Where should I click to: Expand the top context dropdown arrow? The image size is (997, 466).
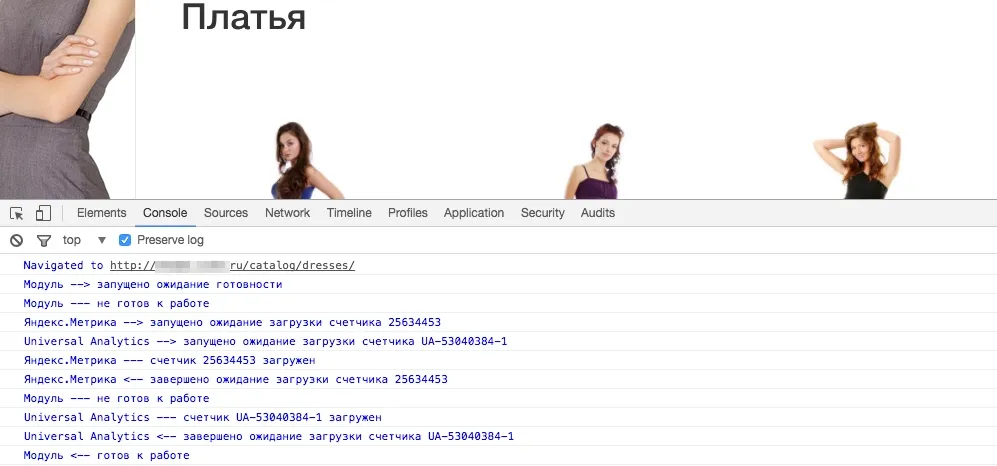(x=101, y=240)
